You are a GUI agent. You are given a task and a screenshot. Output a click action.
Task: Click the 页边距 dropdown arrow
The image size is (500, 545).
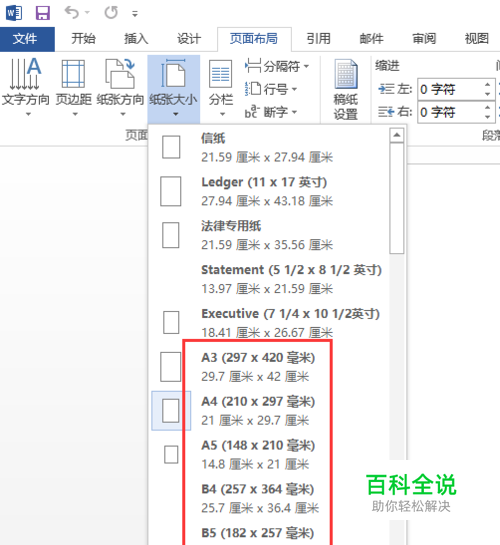click(75, 114)
